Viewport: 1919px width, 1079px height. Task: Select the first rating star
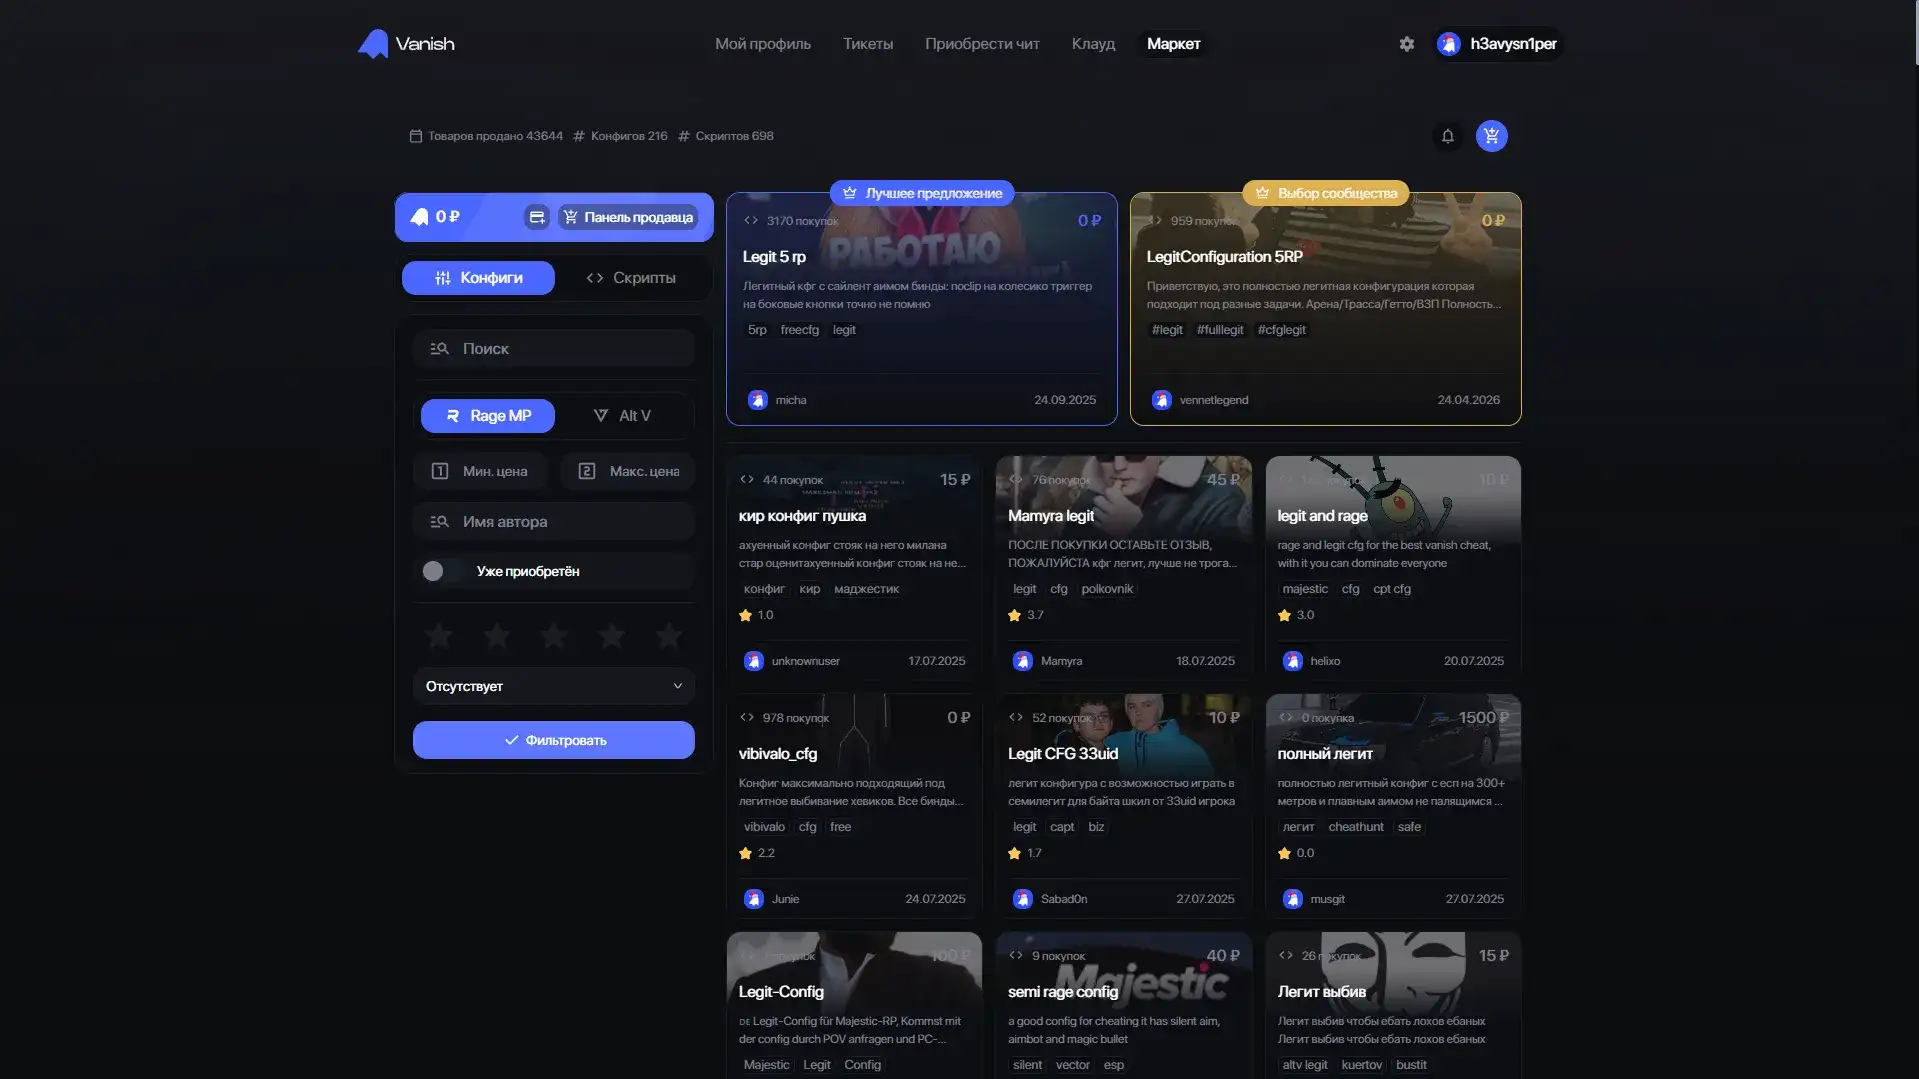tap(438, 635)
